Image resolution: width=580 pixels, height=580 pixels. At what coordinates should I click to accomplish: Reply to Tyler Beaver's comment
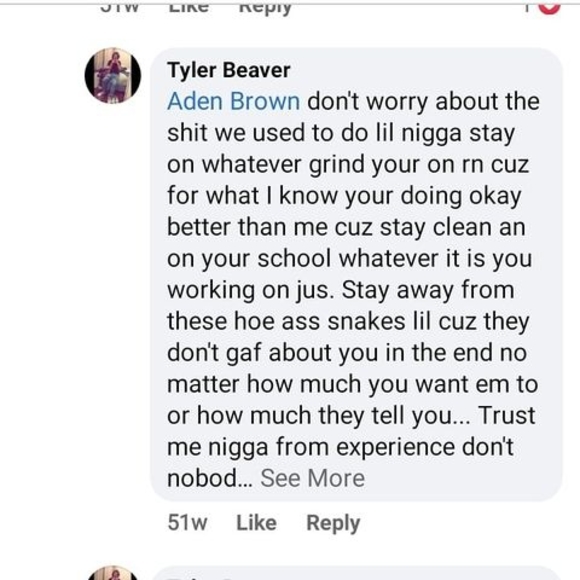(333, 523)
